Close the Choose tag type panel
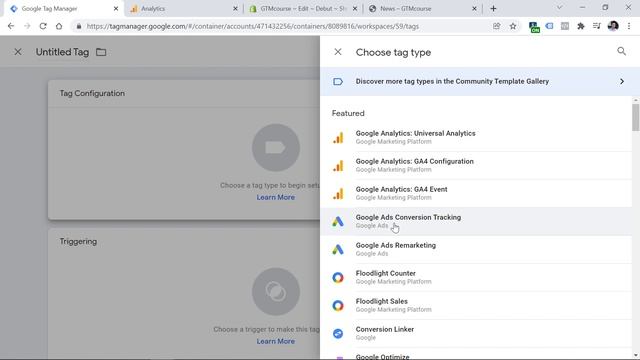This screenshot has width=640, height=360. (338, 52)
